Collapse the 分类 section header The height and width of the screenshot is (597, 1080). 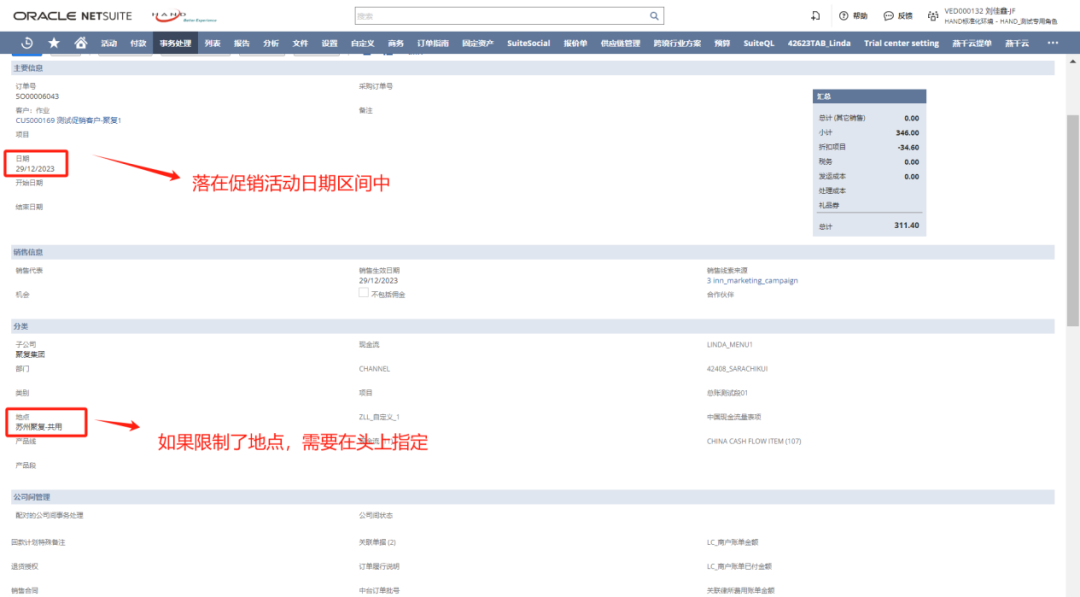click(532, 326)
